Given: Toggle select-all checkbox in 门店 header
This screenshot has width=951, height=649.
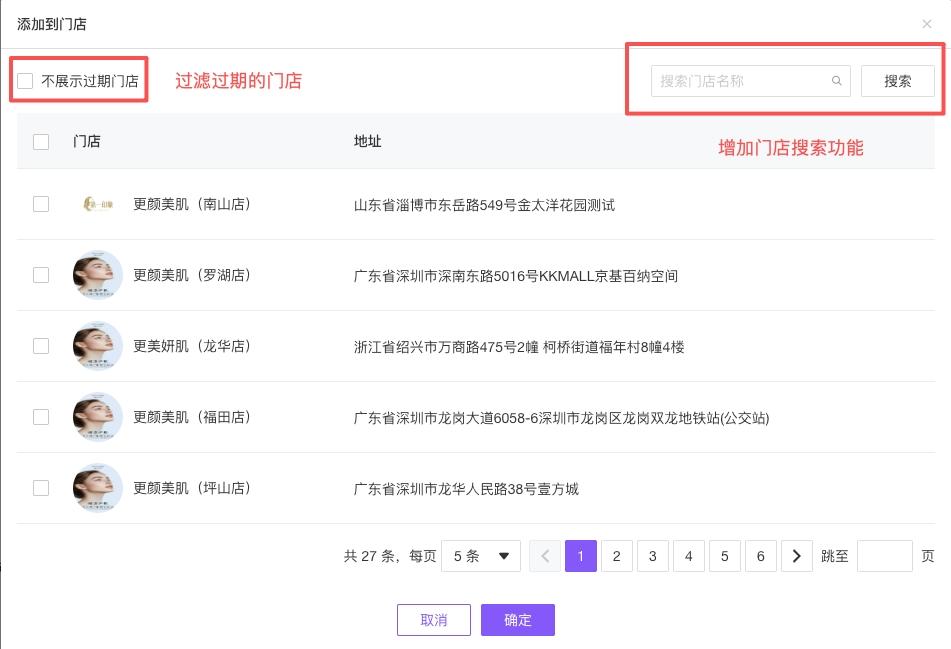Looking at the screenshot, I should click(41, 141).
